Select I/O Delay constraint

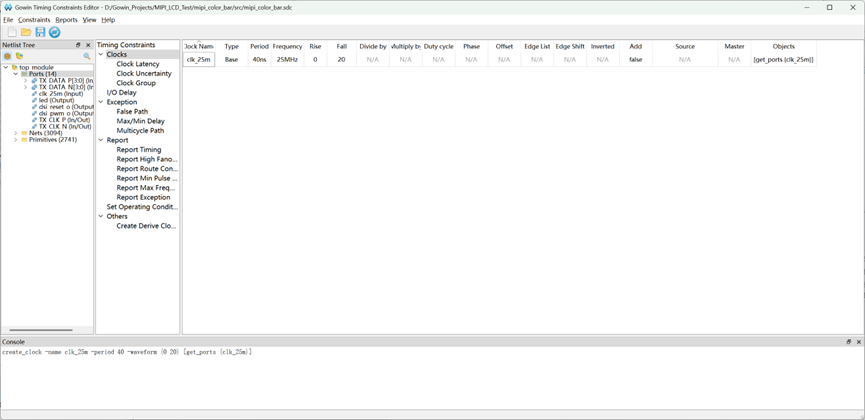point(121,93)
